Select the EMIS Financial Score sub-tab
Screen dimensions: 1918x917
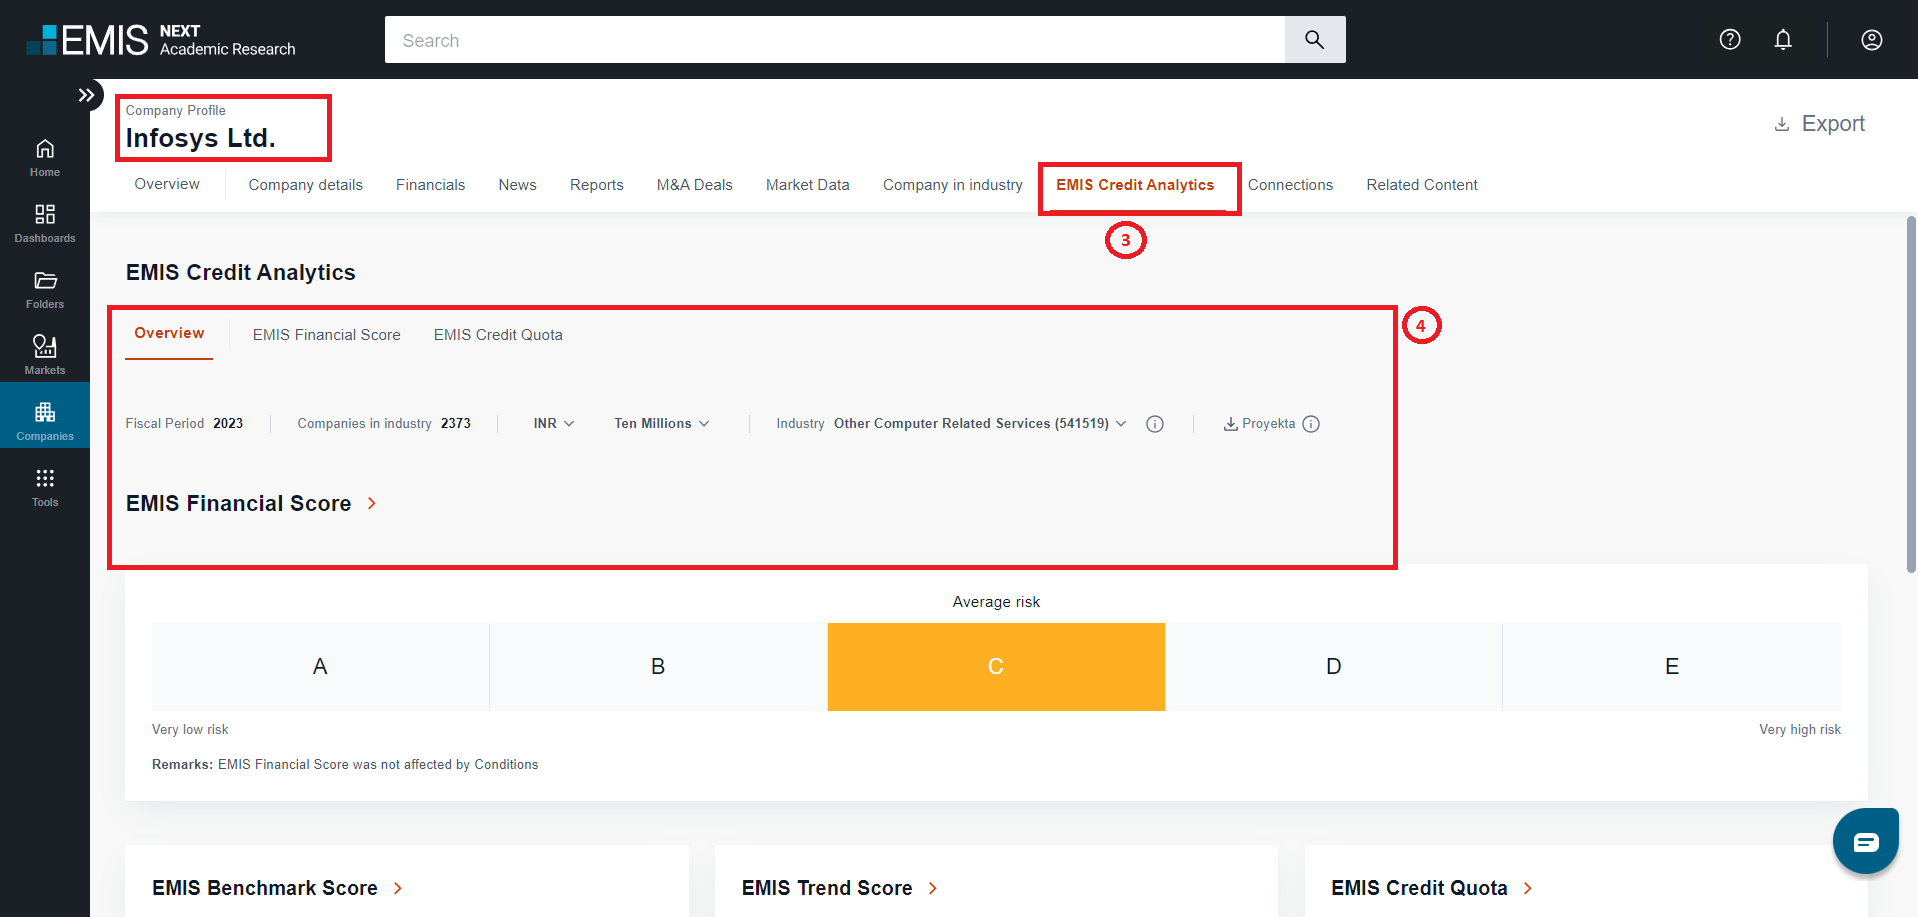click(327, 335)
